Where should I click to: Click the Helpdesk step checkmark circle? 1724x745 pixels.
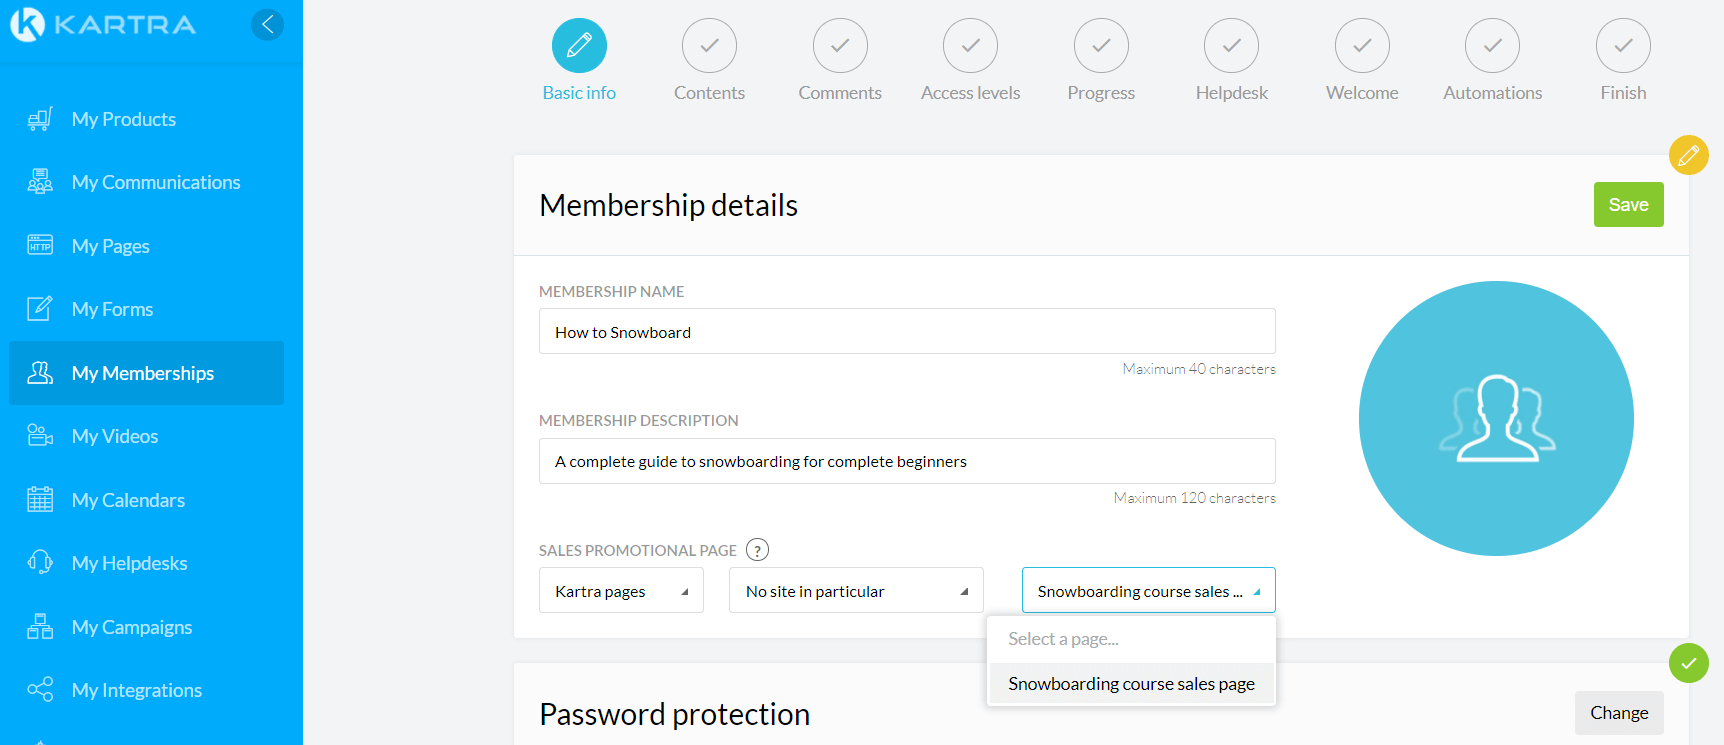tap(1232, 46)
